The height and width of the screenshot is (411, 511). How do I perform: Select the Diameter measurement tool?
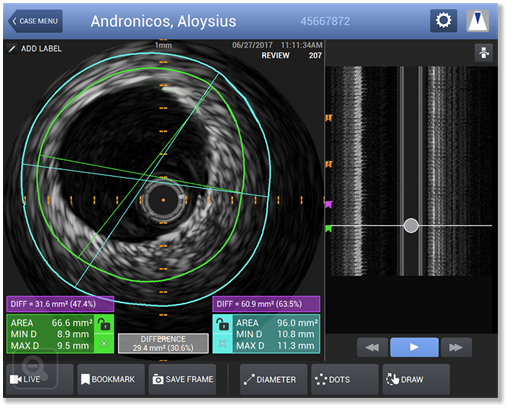coord(273,379)
